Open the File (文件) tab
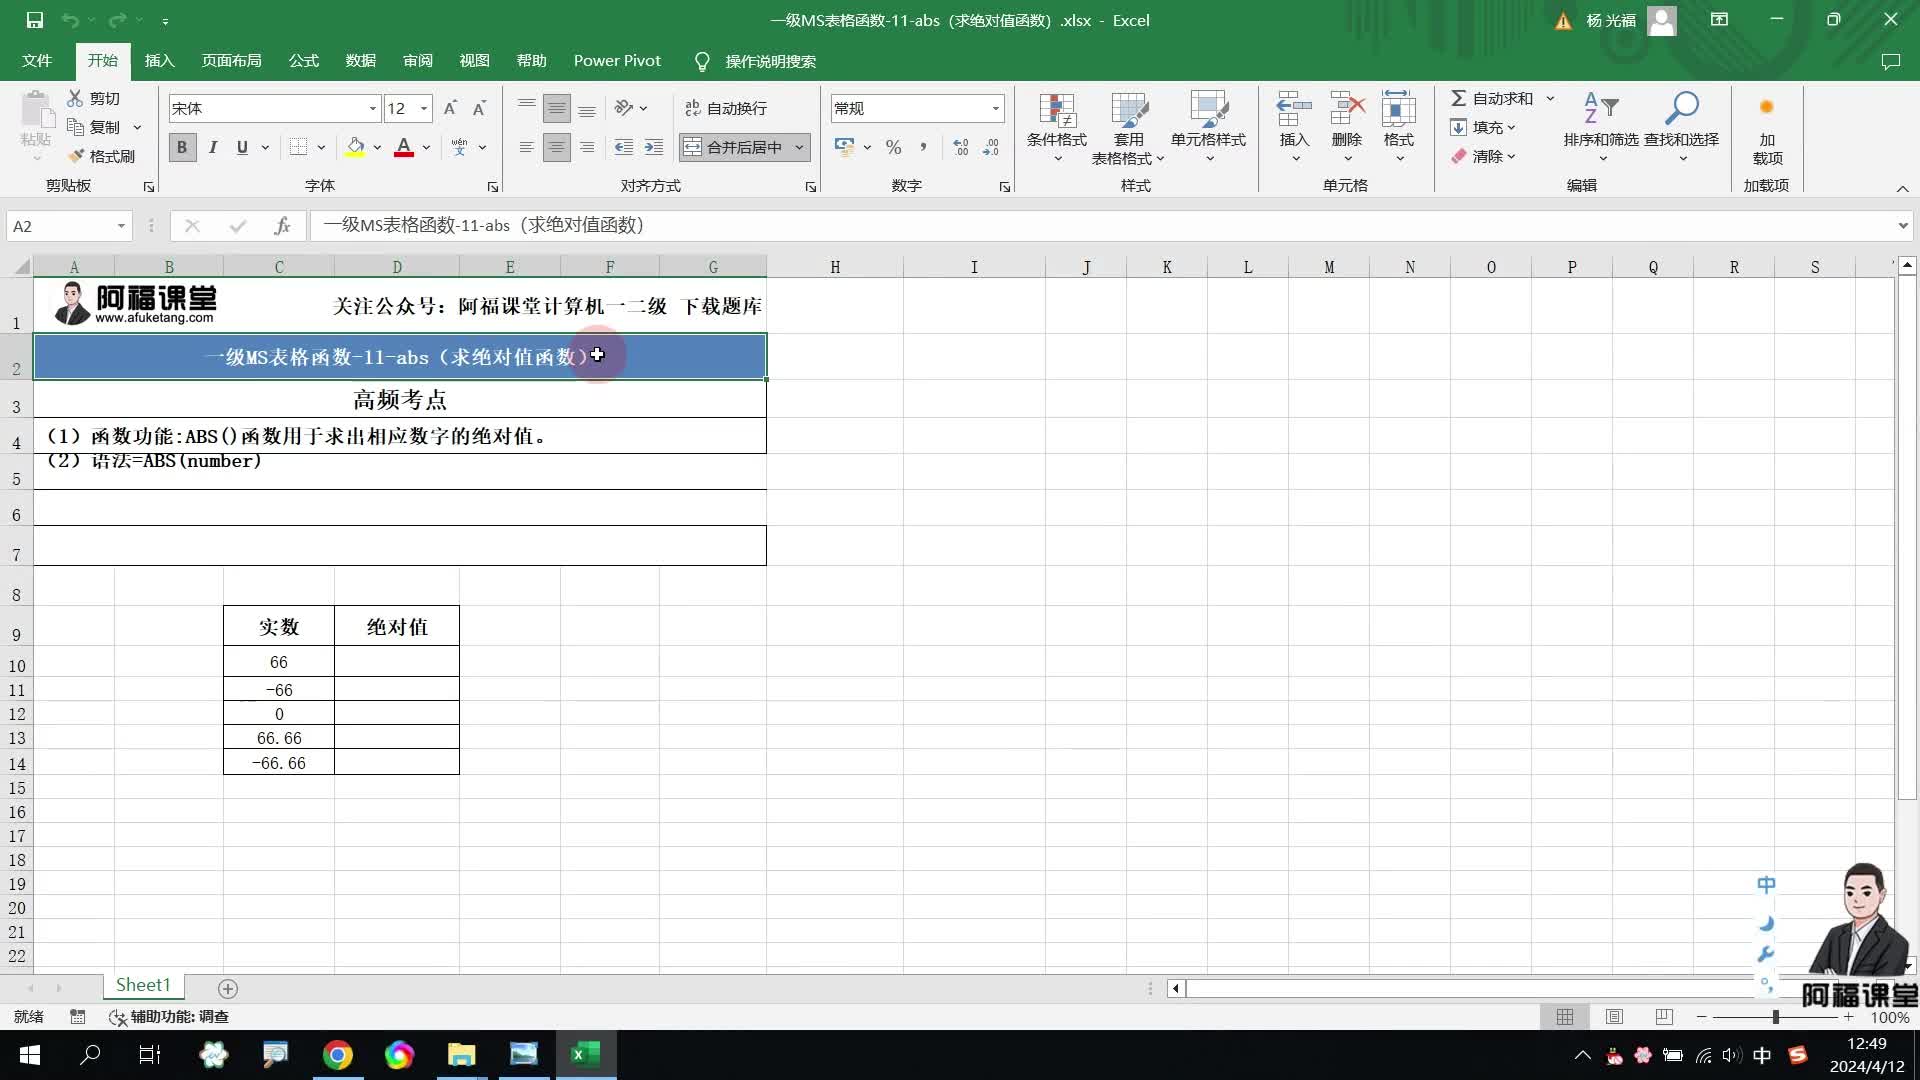The width and height of the screenshot is (1920, 1080). pos(37,61)
